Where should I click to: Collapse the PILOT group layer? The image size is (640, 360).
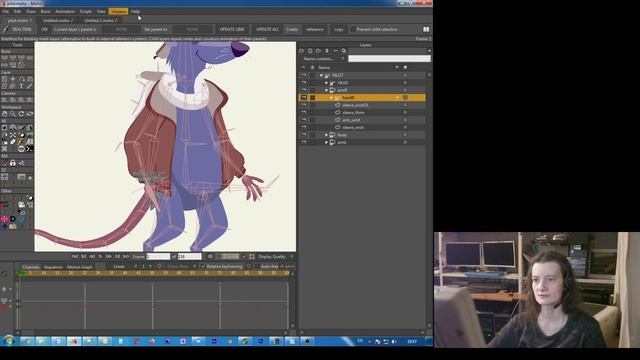(x=322, y=76)
